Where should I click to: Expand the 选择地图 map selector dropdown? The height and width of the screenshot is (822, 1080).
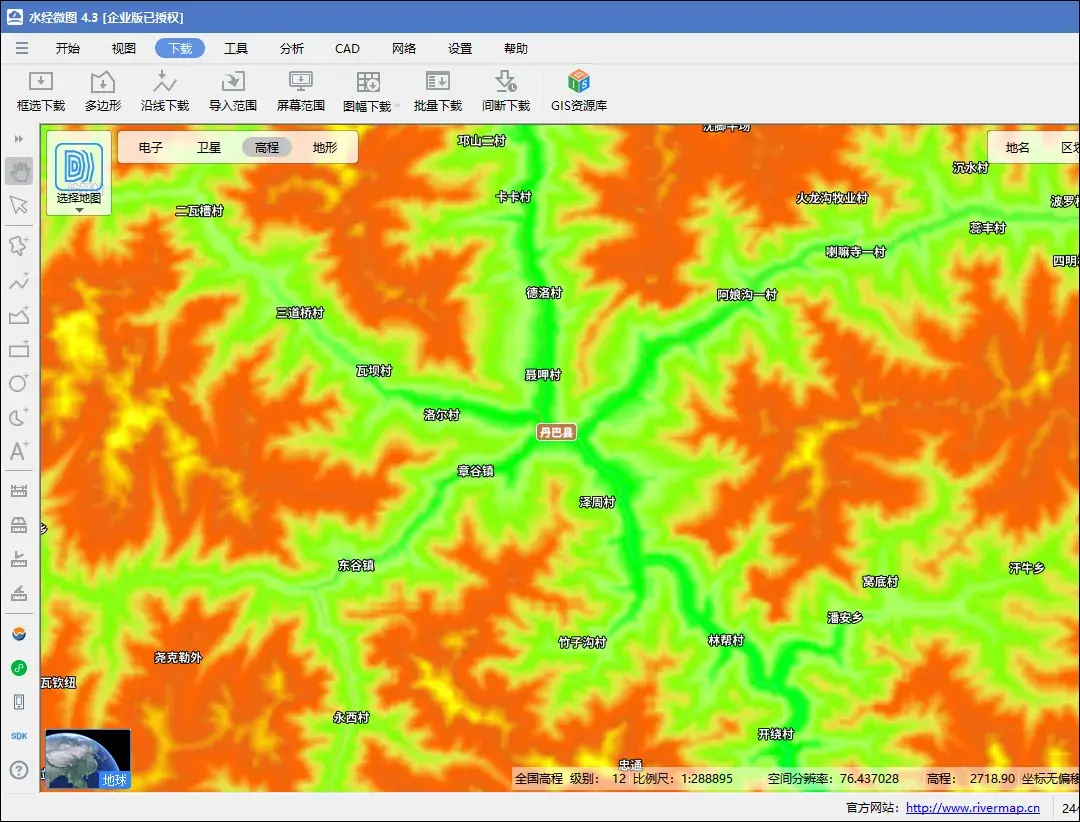(x=78, y=175)
